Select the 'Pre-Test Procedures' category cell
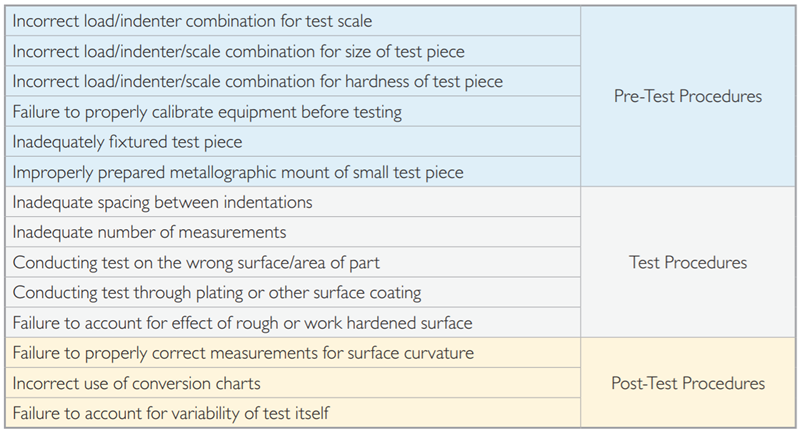The image size is (800, 432). coord(688,97)
